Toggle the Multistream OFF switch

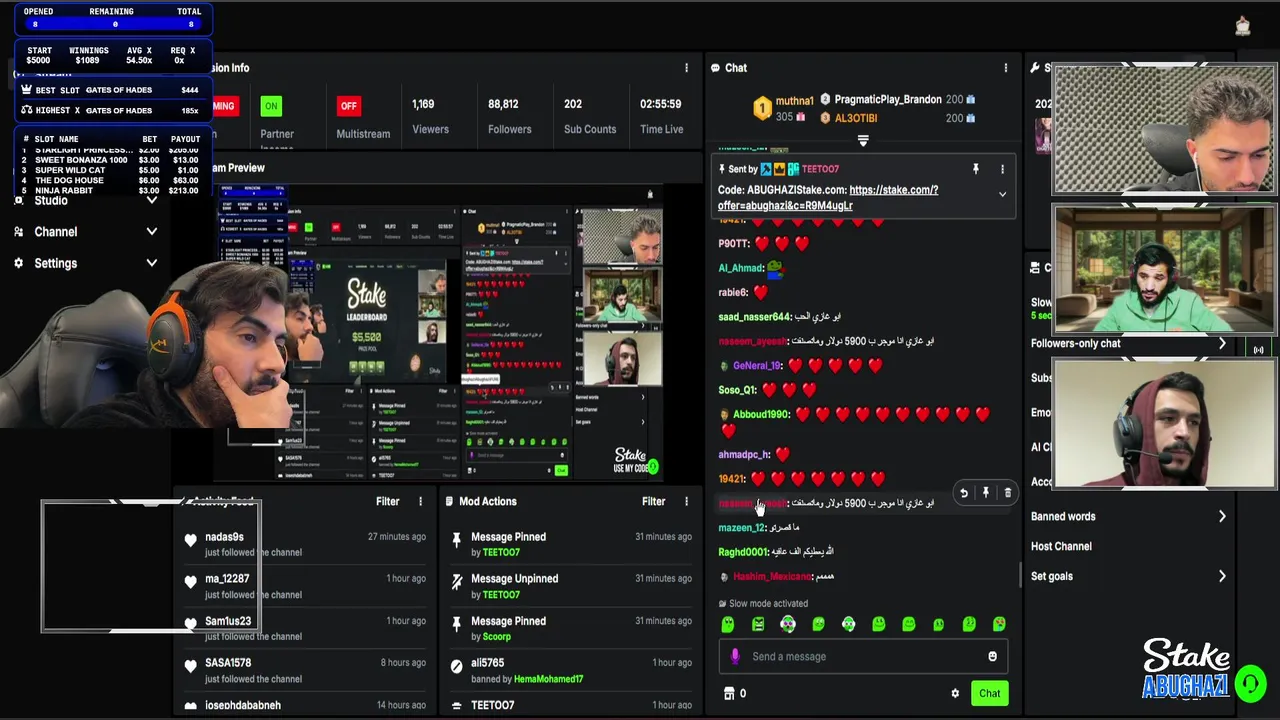coord(348,106)
